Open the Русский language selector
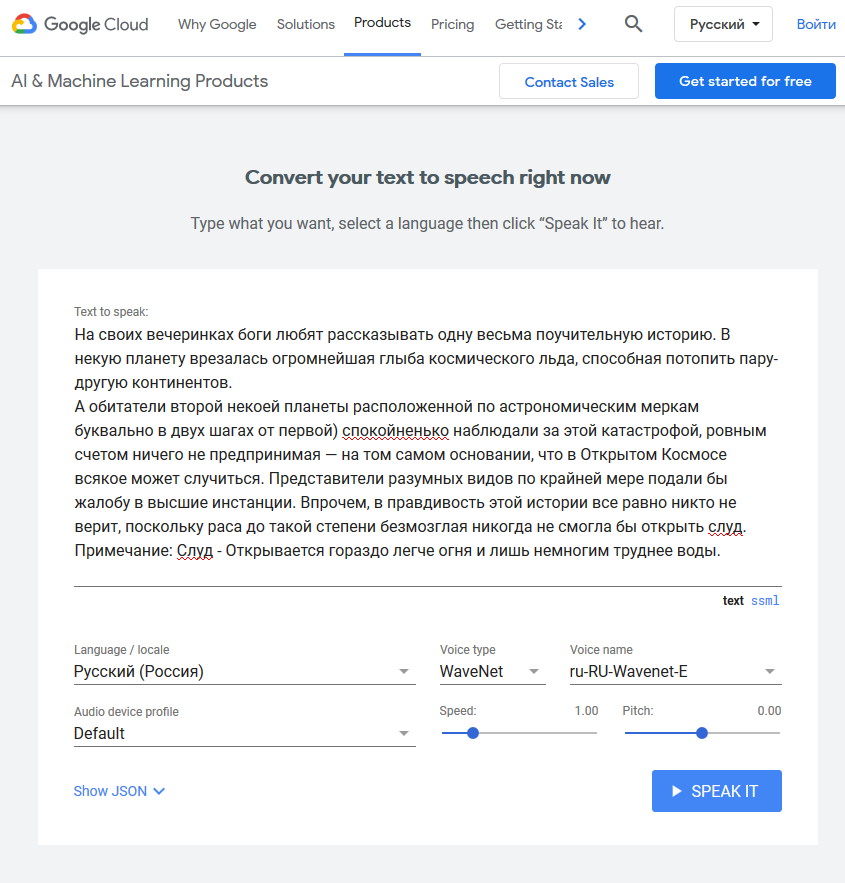This screenshot has width=845, height=883. coord(723,24)
